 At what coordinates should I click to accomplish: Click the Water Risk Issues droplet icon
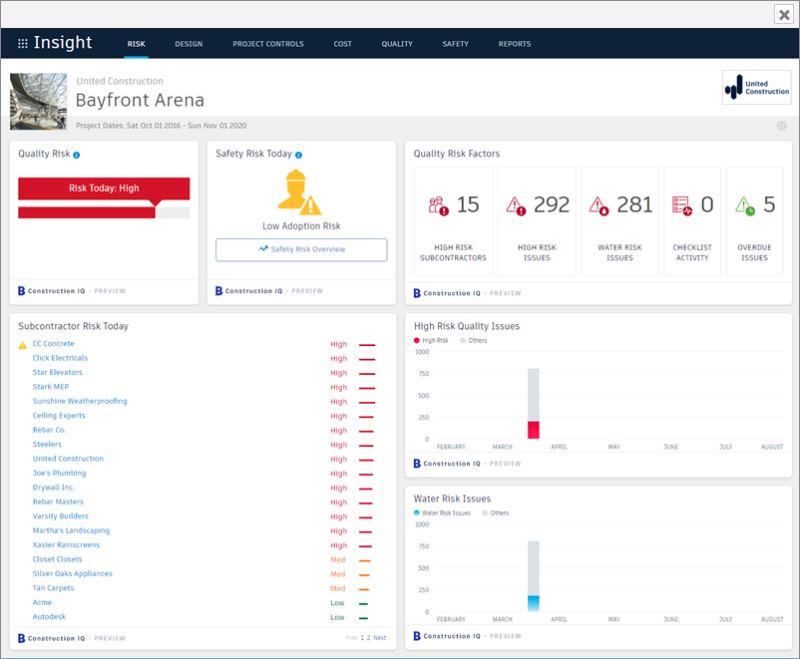599,206
